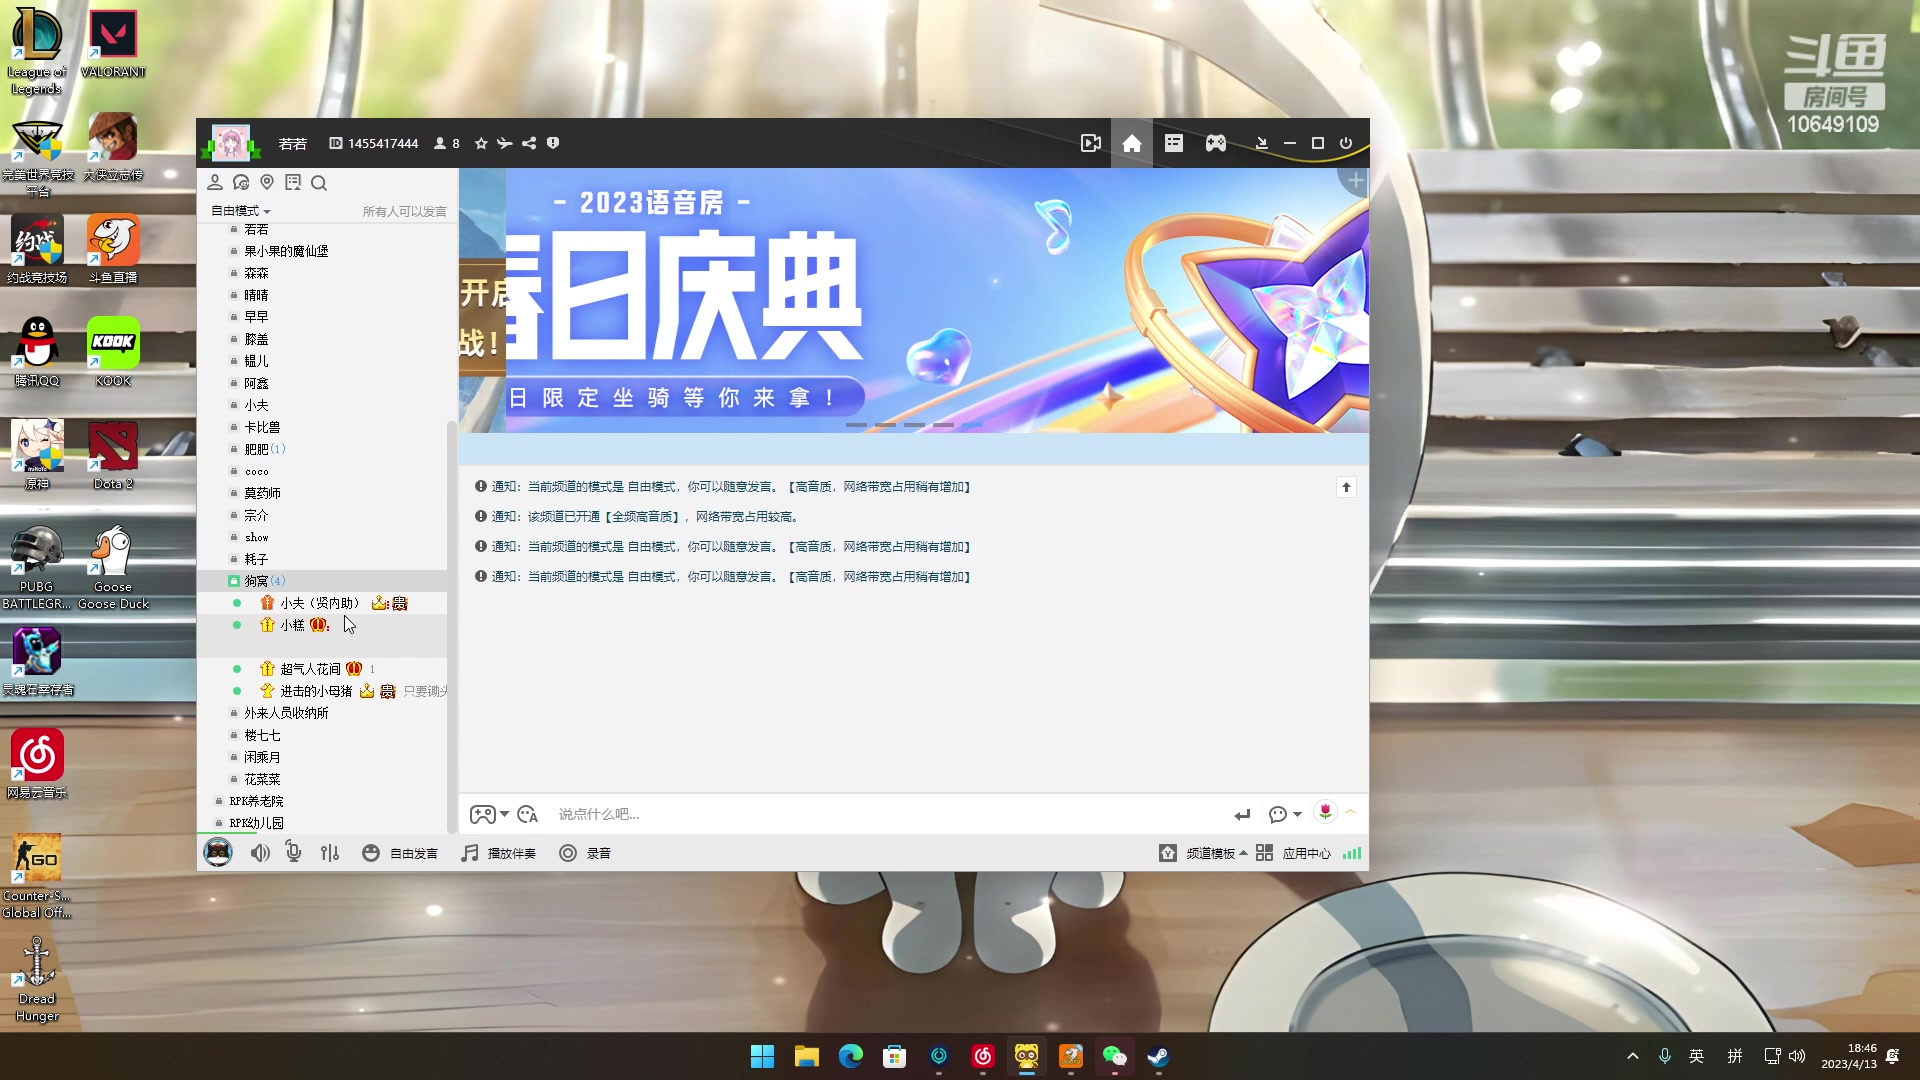Mute the microphone in the bottom toolbar

tap(293, 852)
